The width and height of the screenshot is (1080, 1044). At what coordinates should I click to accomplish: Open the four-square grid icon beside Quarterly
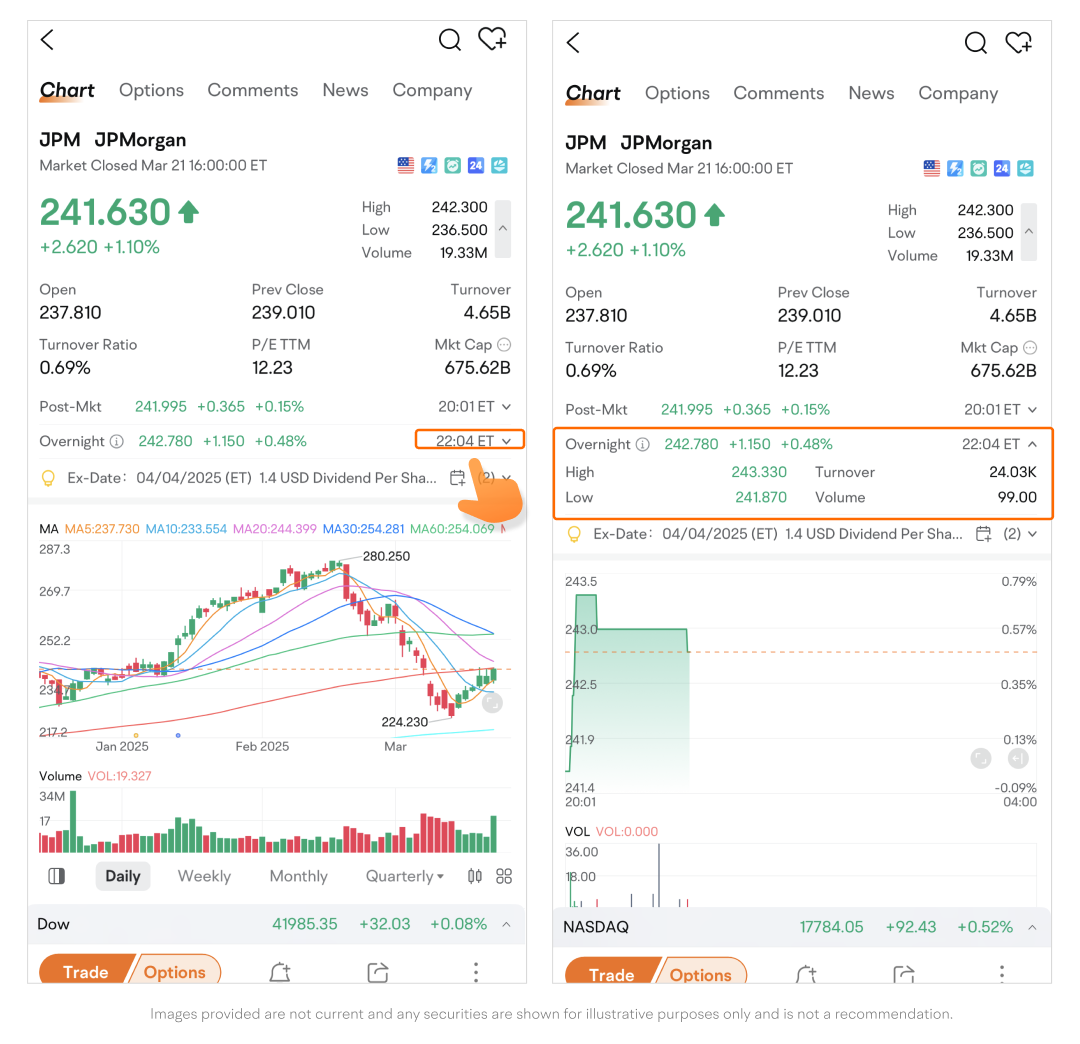click(504, 876)
